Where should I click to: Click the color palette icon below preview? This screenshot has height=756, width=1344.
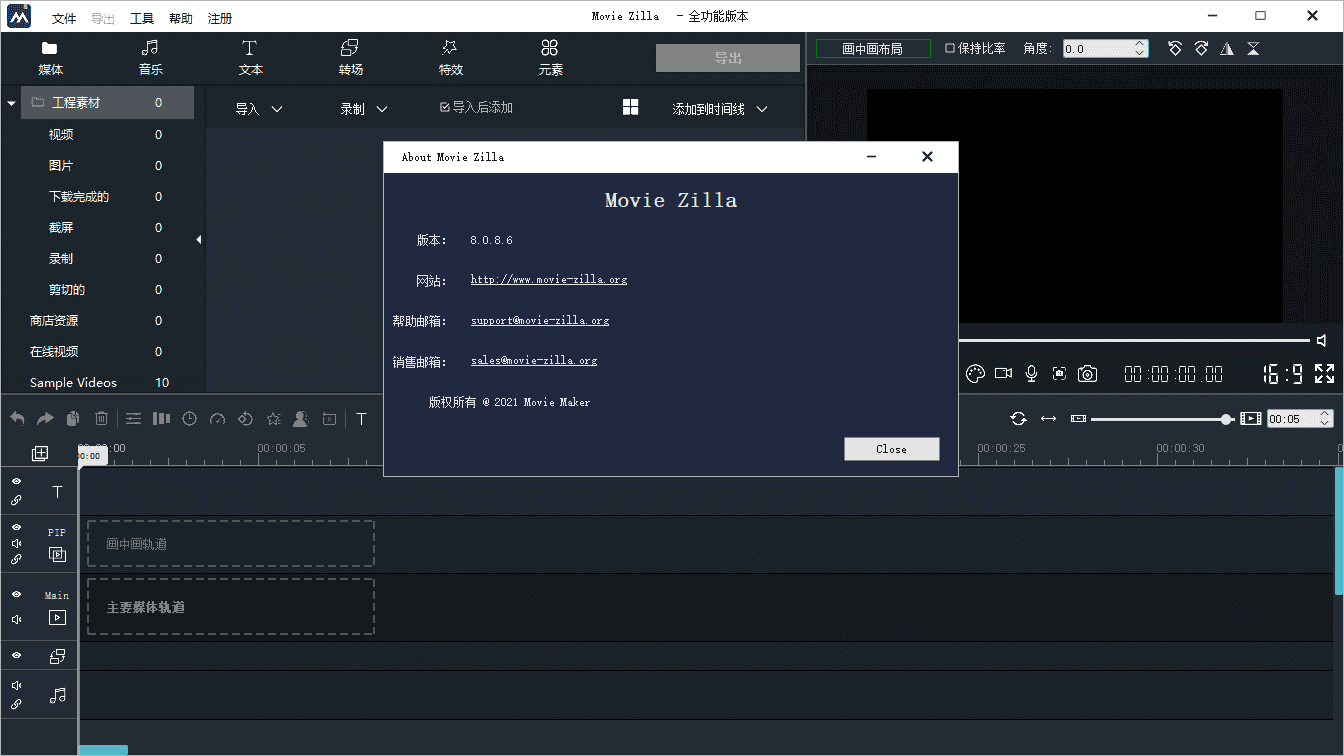point(975,374)
